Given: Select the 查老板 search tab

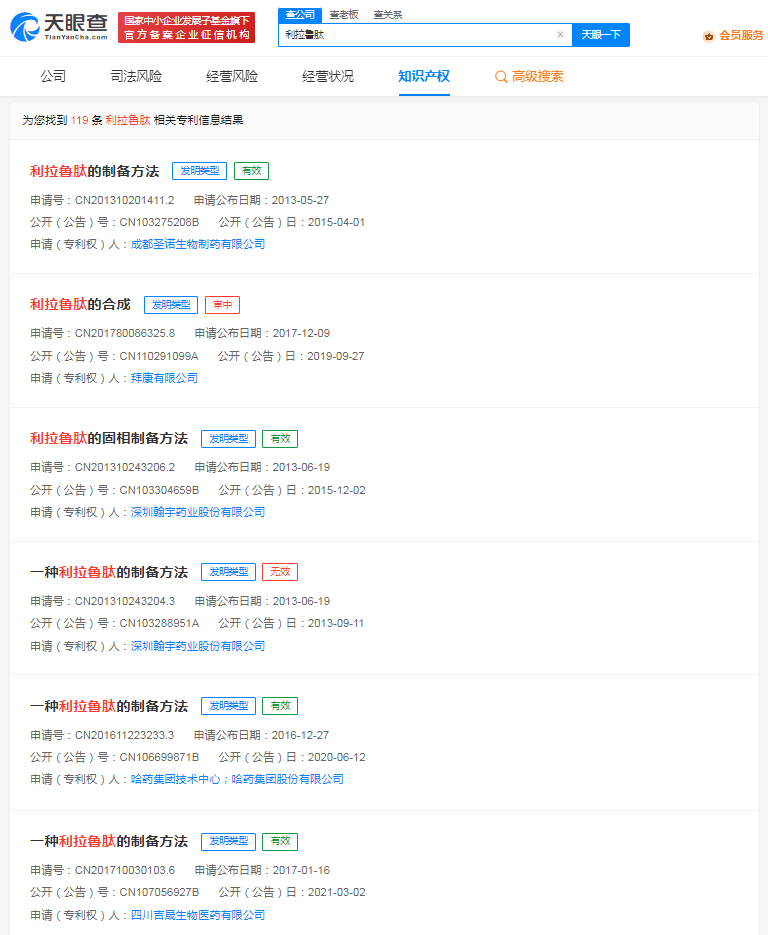Looking at the screenshot, I should (344, 15).
